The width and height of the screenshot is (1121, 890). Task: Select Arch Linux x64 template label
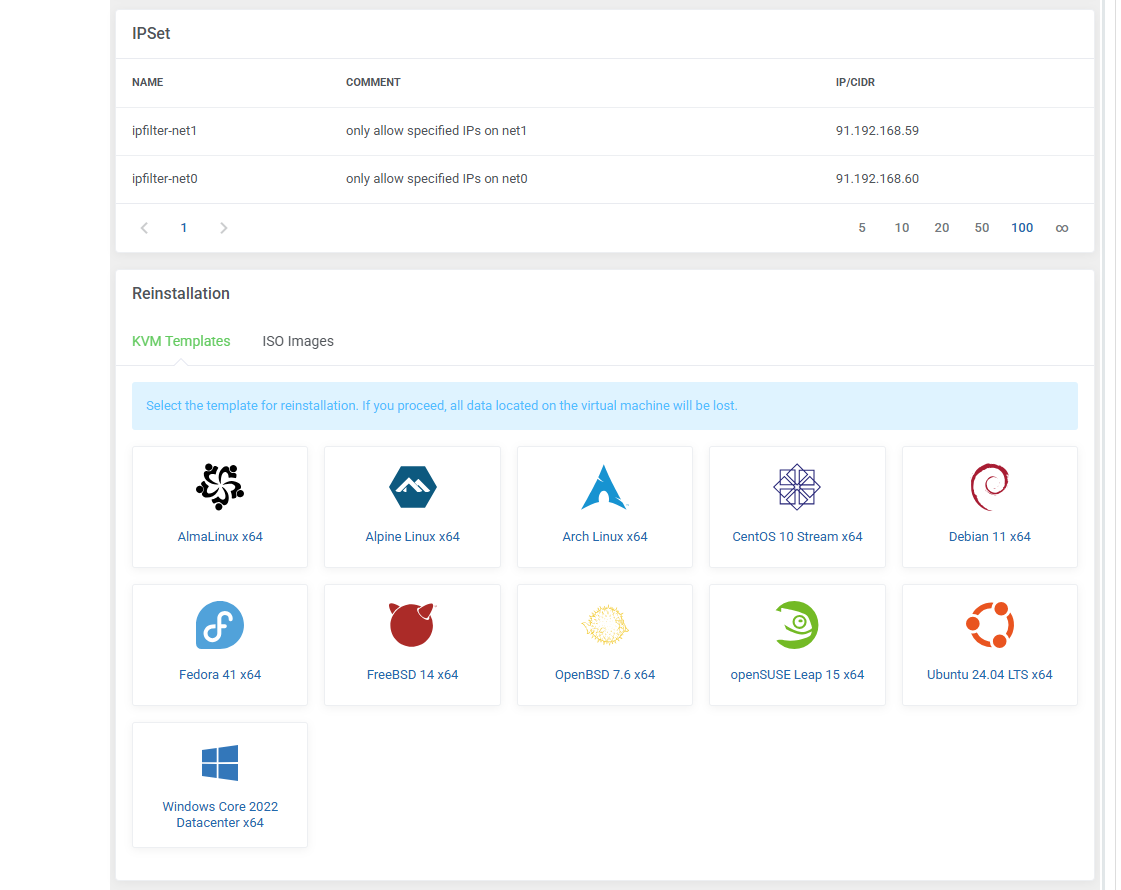605,536
